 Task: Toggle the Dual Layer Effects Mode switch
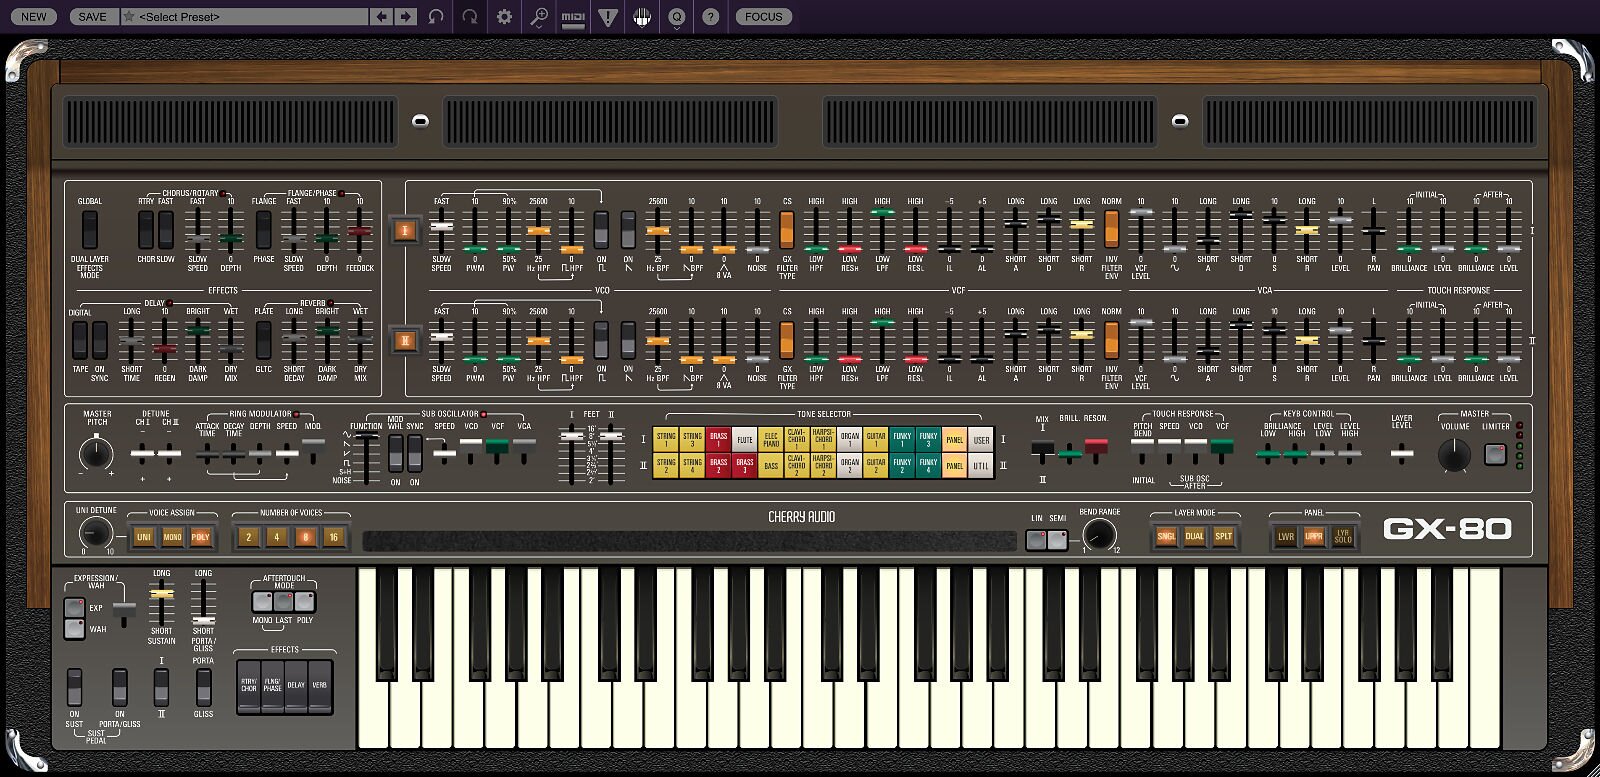tap(89, 231)
